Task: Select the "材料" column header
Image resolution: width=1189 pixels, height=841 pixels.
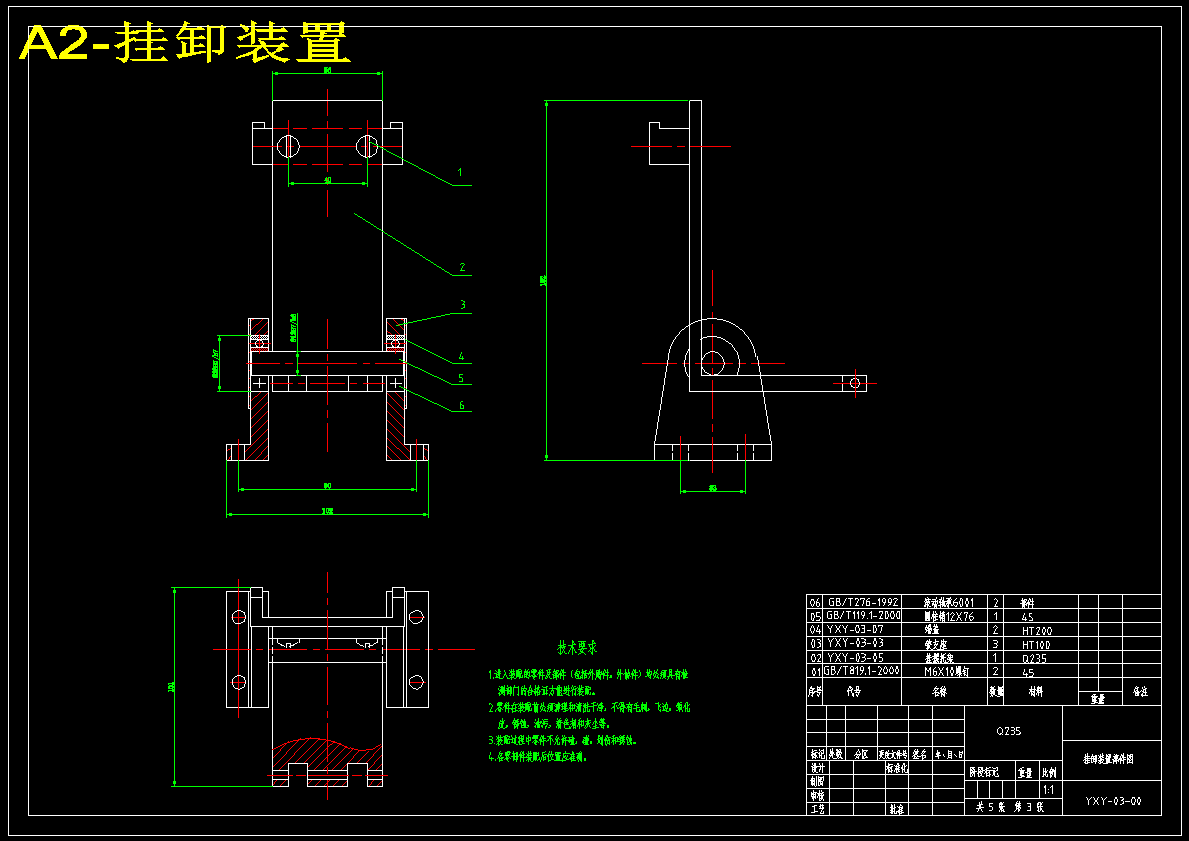Action: 1036,692
